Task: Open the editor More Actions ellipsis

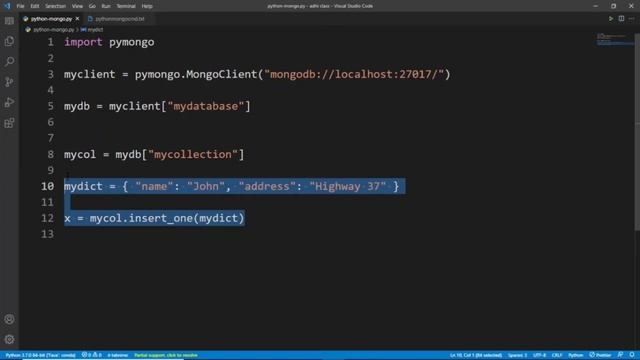Action: pyautogui.click(x=631, y=19)
